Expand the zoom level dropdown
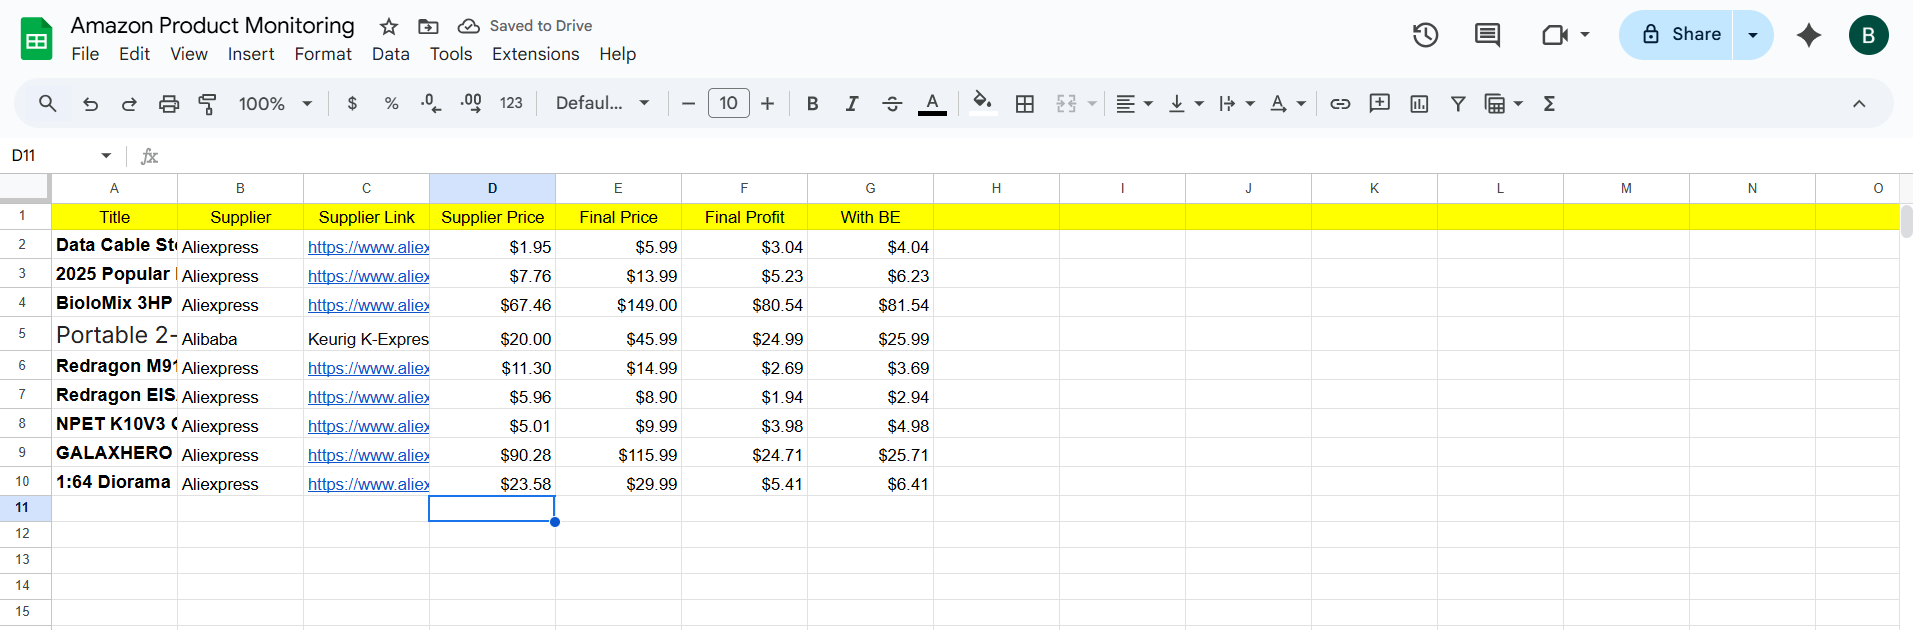Image resolution: width=1913 pixels, height=630 pixels. click(x=276, y=104)
